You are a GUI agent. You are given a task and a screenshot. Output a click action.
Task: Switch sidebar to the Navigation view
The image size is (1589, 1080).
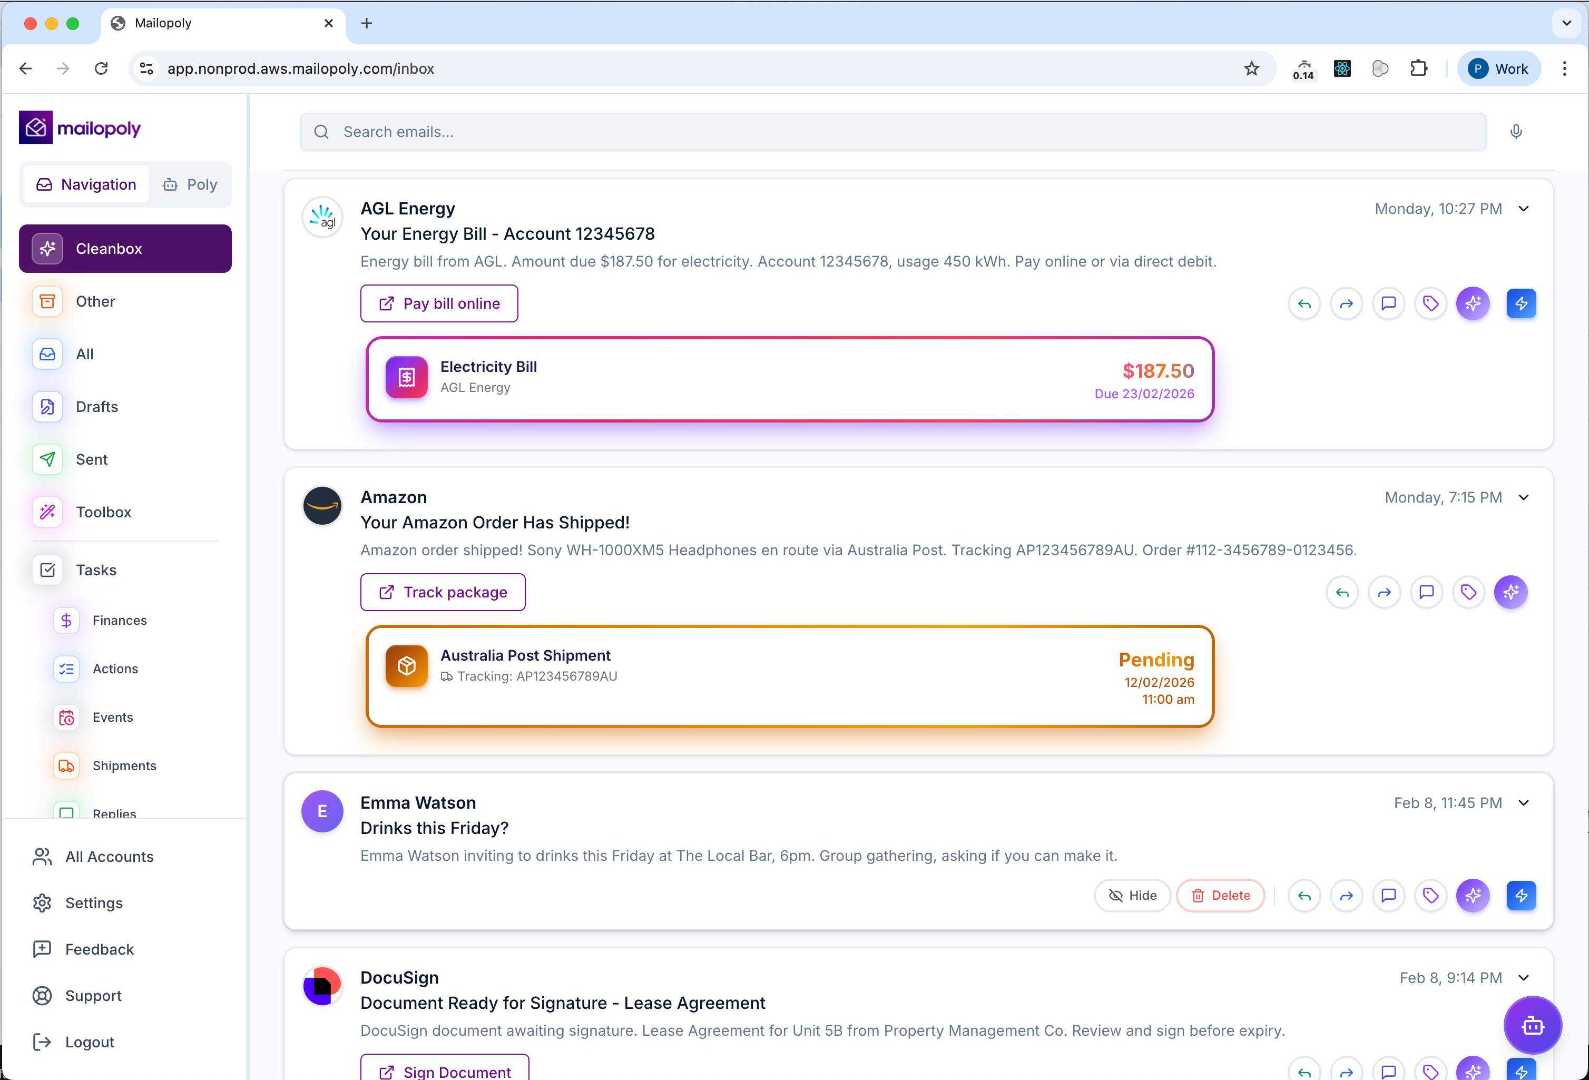pos(86,185)
